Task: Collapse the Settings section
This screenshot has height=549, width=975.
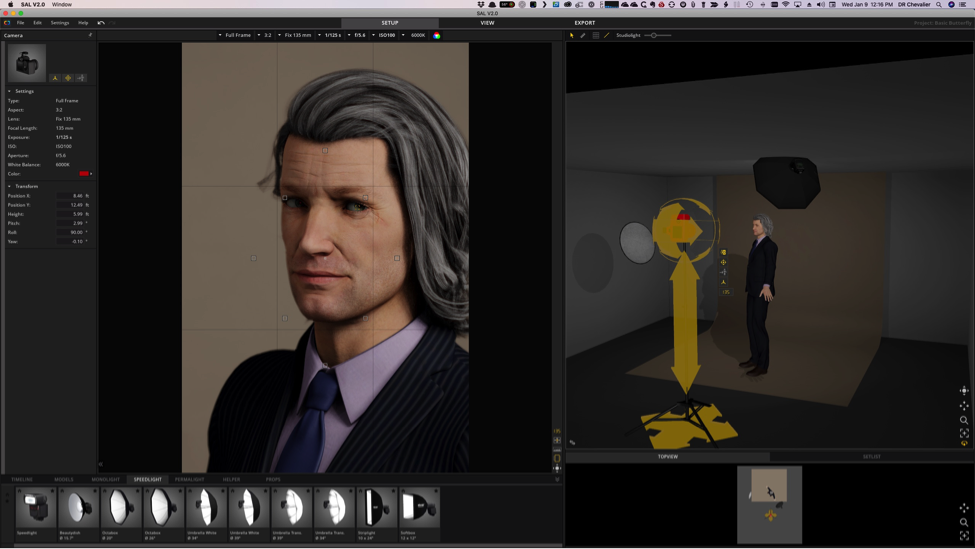Action: pyautogui.click(x=10, y=91)
